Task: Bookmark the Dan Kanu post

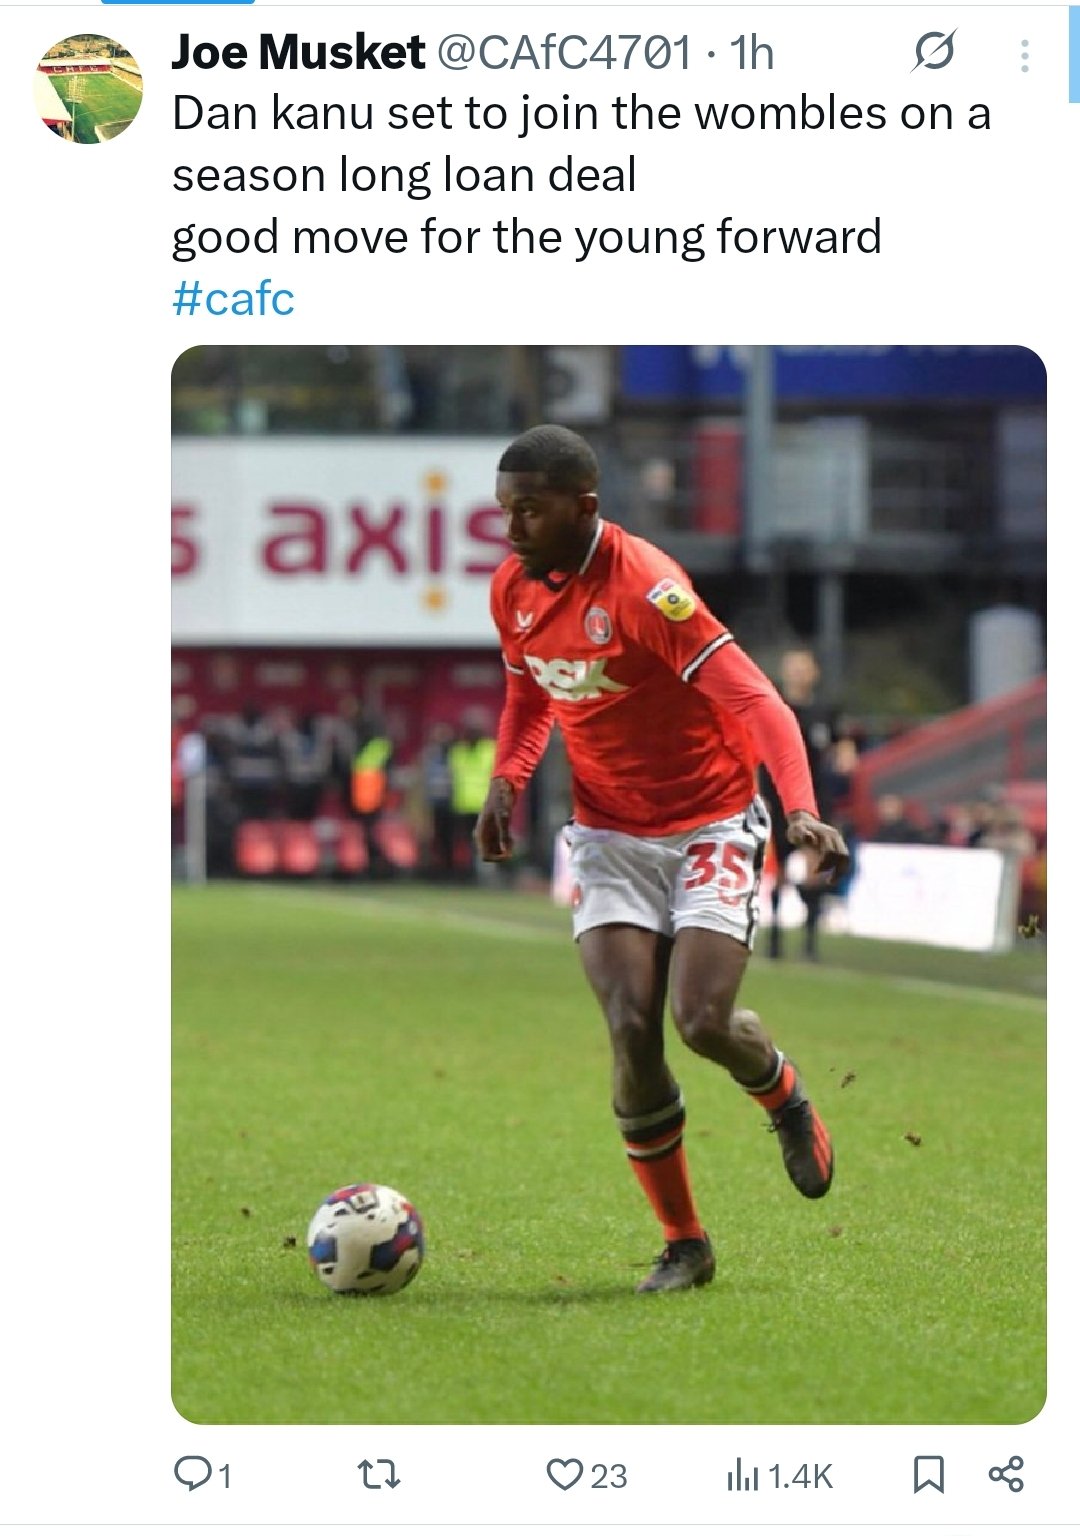Action: pos(929,1474)
